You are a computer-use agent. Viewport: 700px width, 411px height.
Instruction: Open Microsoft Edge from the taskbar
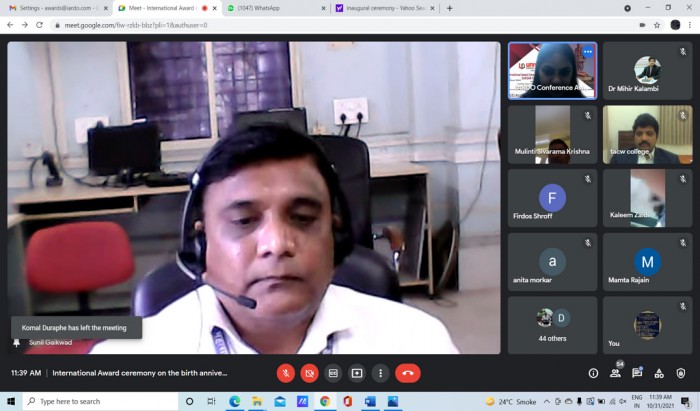pyautogui.click(x=234, y=402)
